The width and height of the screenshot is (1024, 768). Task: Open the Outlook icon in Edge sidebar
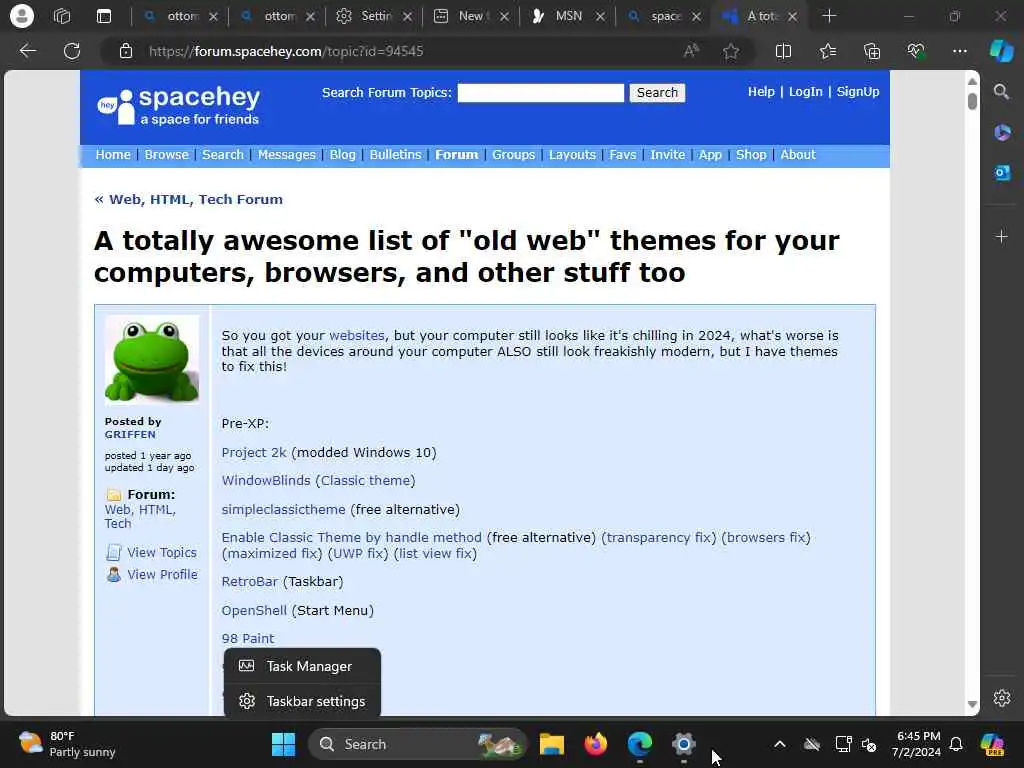pyautogui.click(x=1002, y=172)
